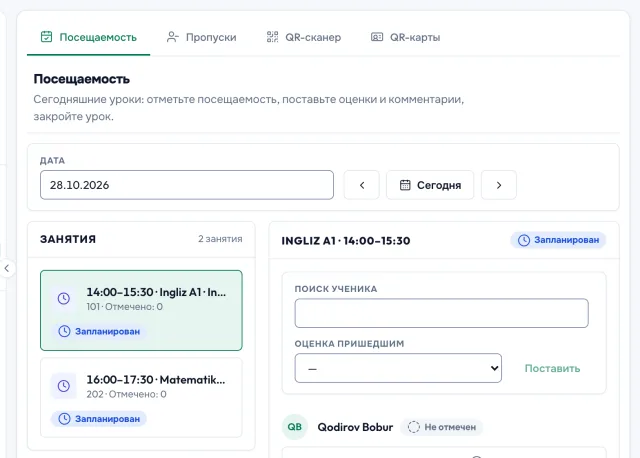Select the 14:00–15:30 Ingliz A1 lesson card
This screenshot has width=640, height=458.
(x=141, y=310)
